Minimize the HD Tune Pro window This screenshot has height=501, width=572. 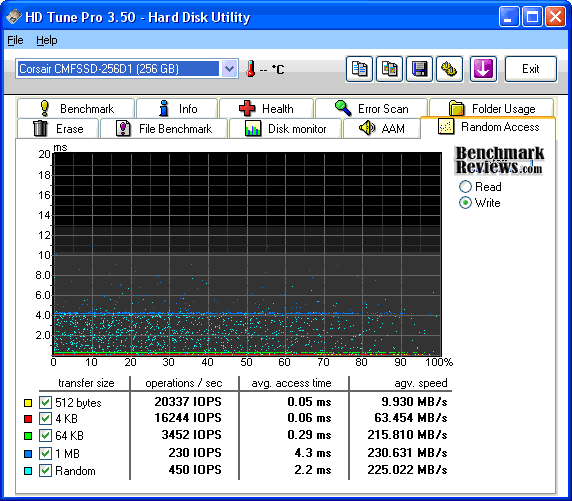(x=509, y=17)
